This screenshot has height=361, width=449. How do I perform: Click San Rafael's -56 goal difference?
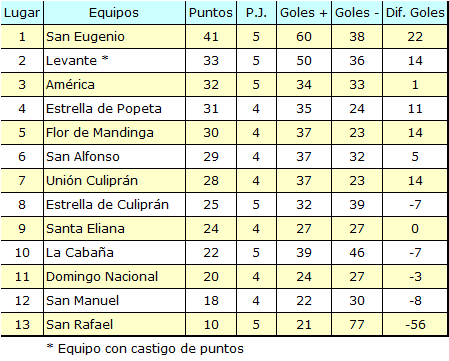[x=415, y=325]
